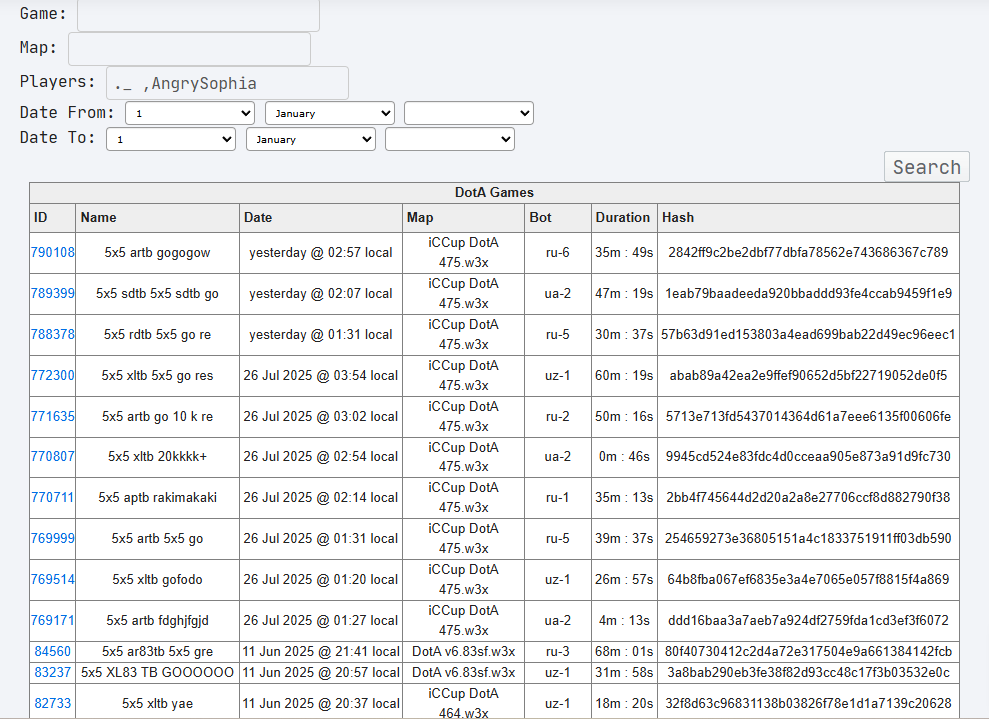
Task: Select game name '5x5 xltb 5x5 go res'
Action: coord(157,376)
